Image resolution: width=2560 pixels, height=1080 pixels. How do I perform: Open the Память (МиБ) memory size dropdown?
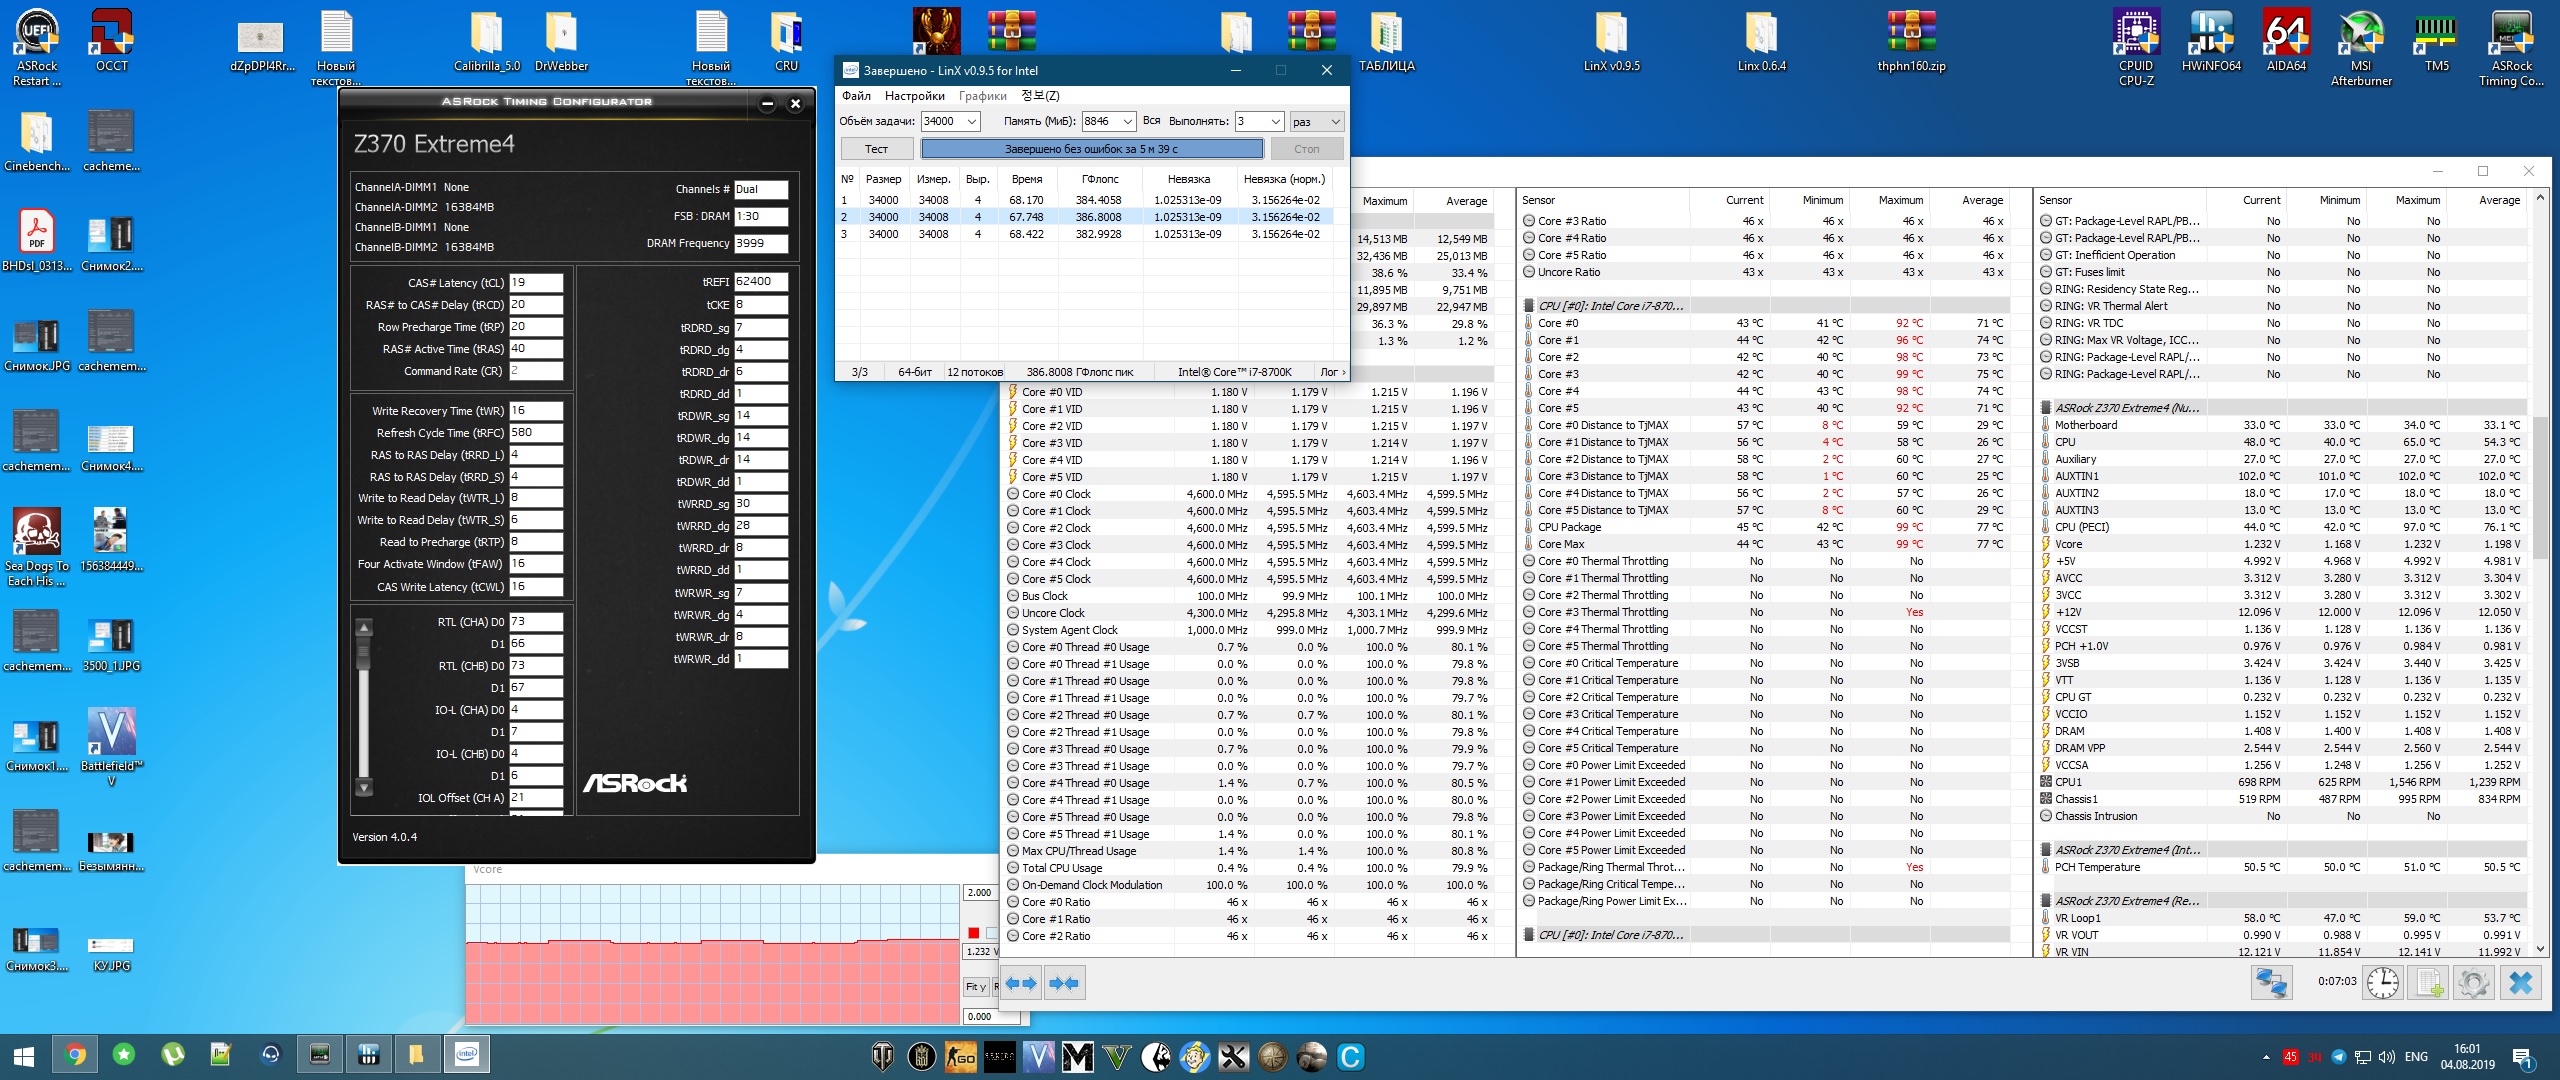pos(1127,121)
